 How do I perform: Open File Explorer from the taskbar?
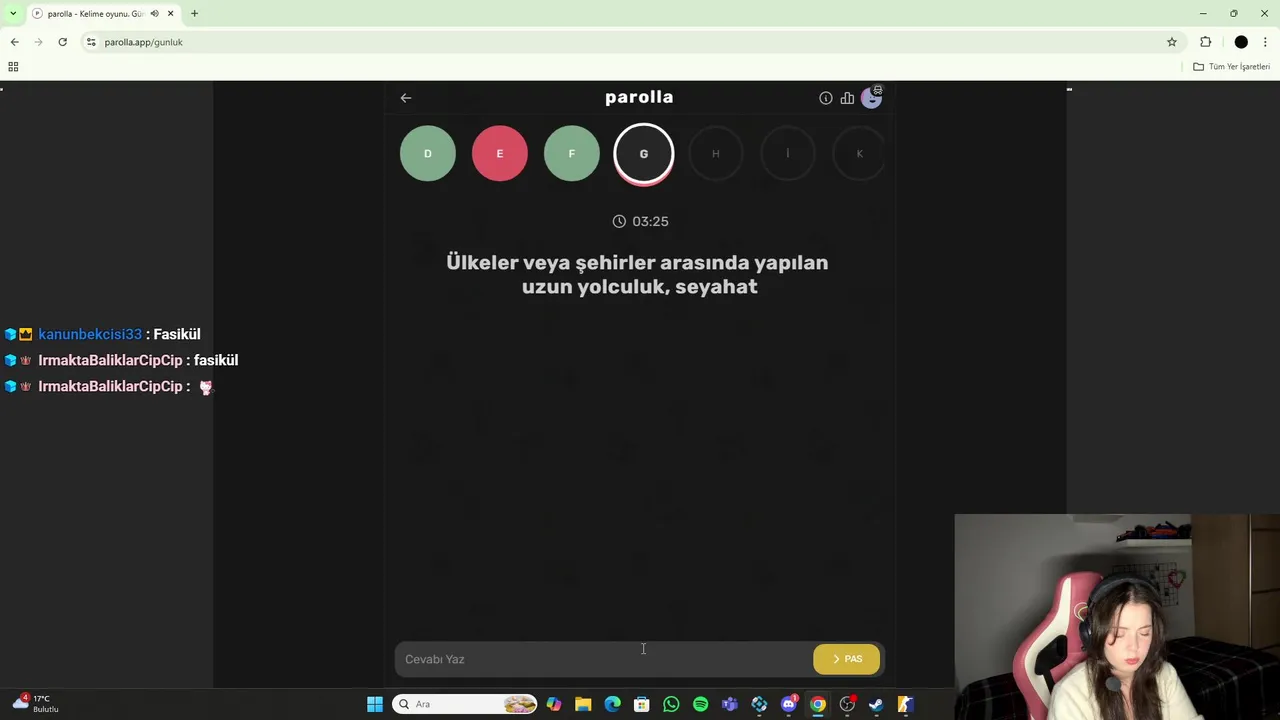(583, 704)
